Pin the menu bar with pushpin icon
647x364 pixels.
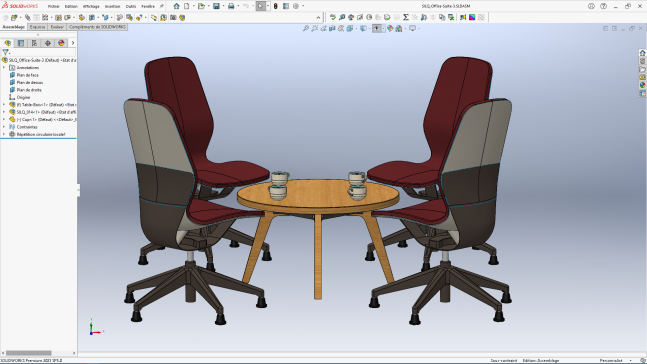[162, 6]
